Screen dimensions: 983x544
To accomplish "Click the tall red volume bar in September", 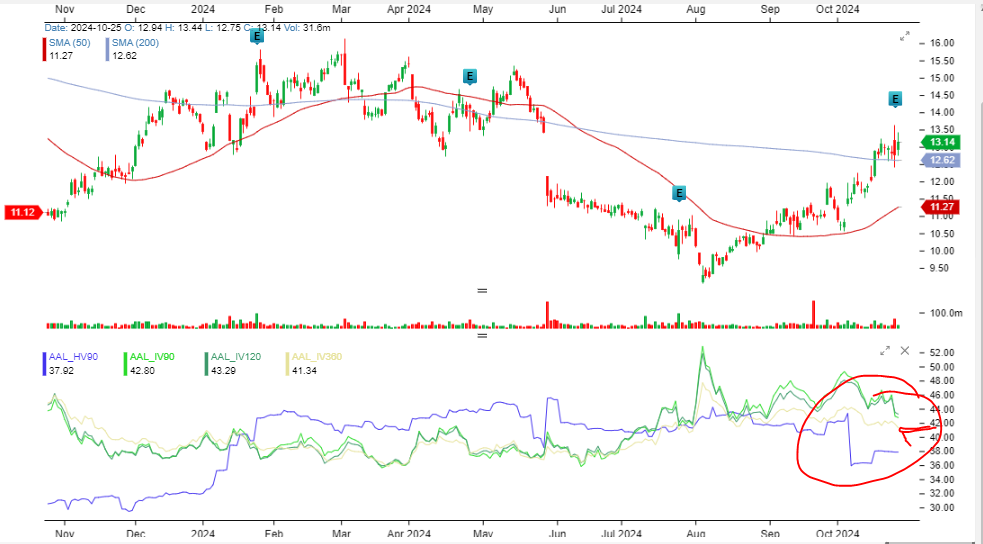I will click(x=814, y=314).
